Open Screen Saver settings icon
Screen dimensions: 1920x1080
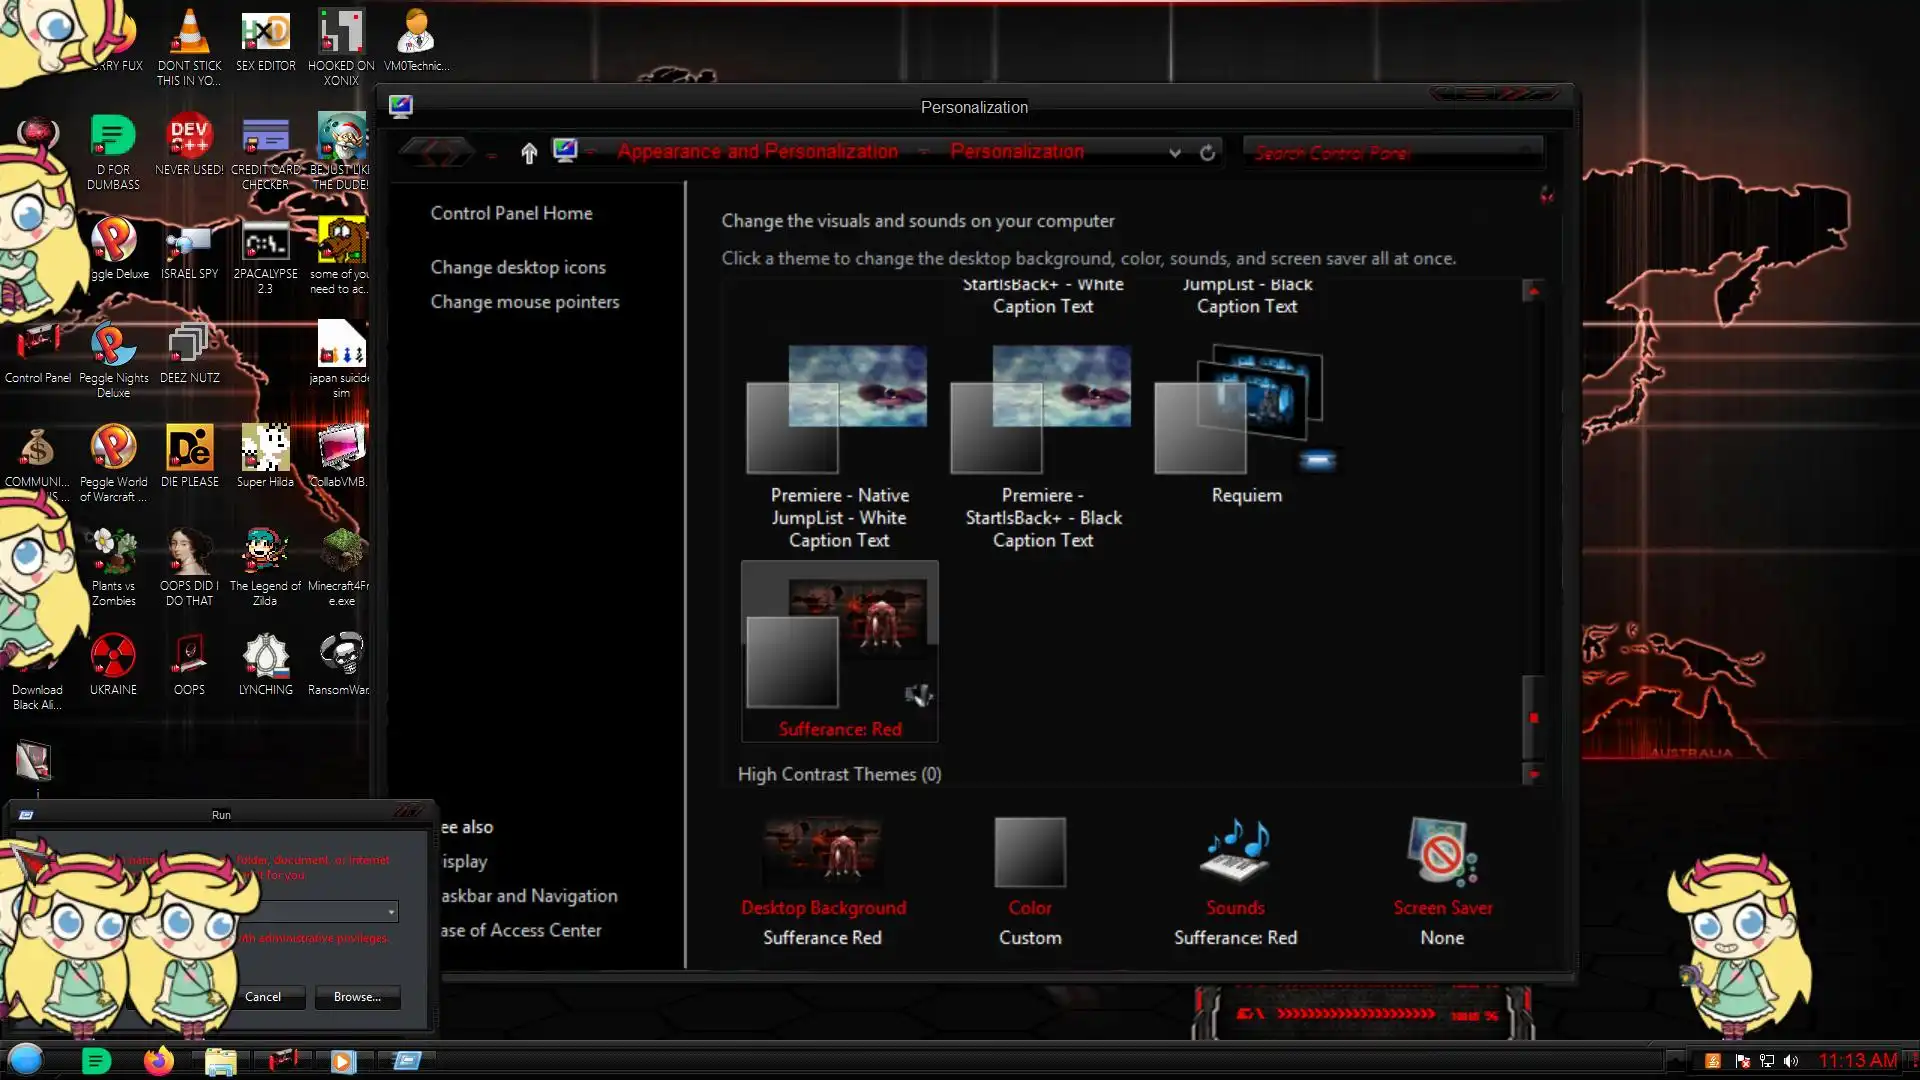click(x=1441, y=853)
